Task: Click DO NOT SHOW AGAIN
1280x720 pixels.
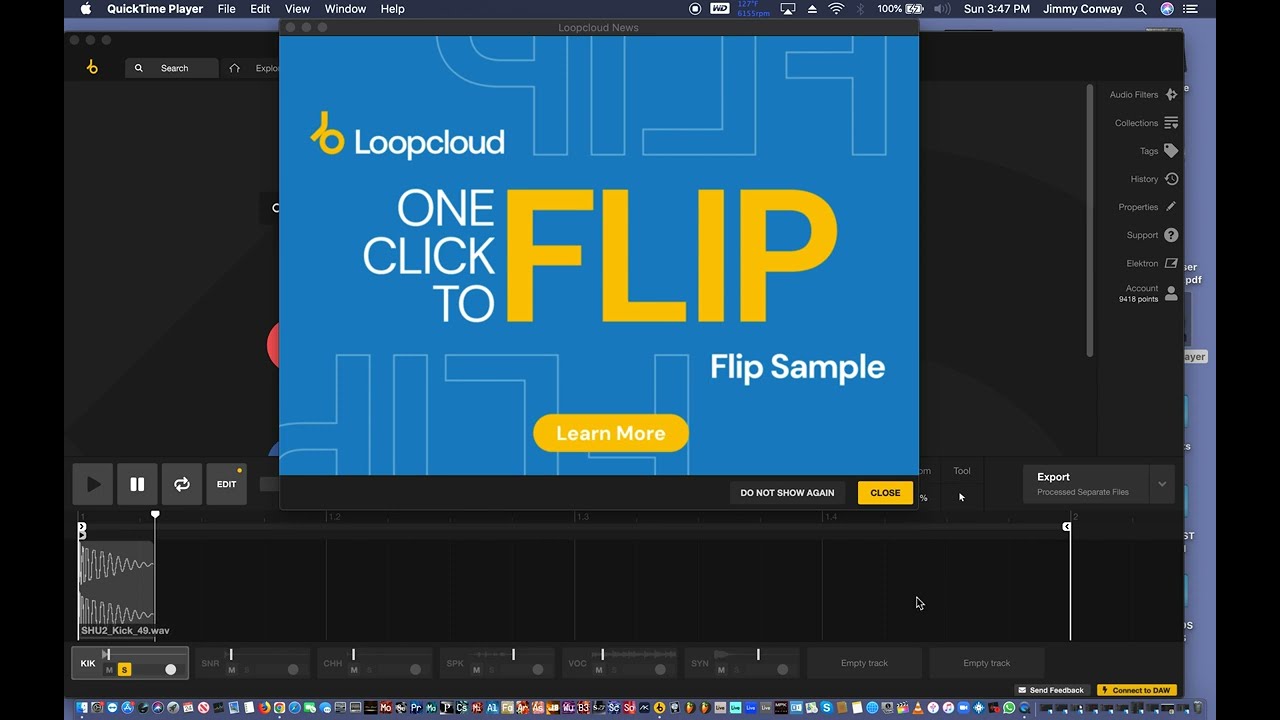Action: [x=787, y=492]
